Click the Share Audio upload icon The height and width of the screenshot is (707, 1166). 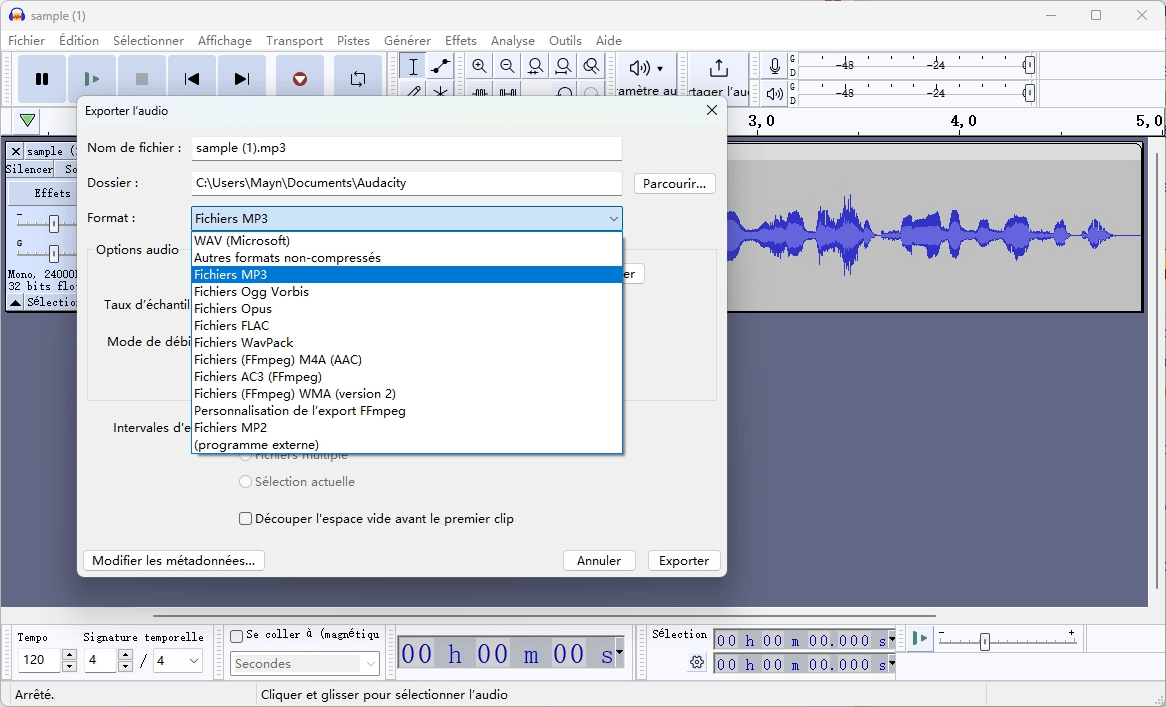[x=718, y=68]
